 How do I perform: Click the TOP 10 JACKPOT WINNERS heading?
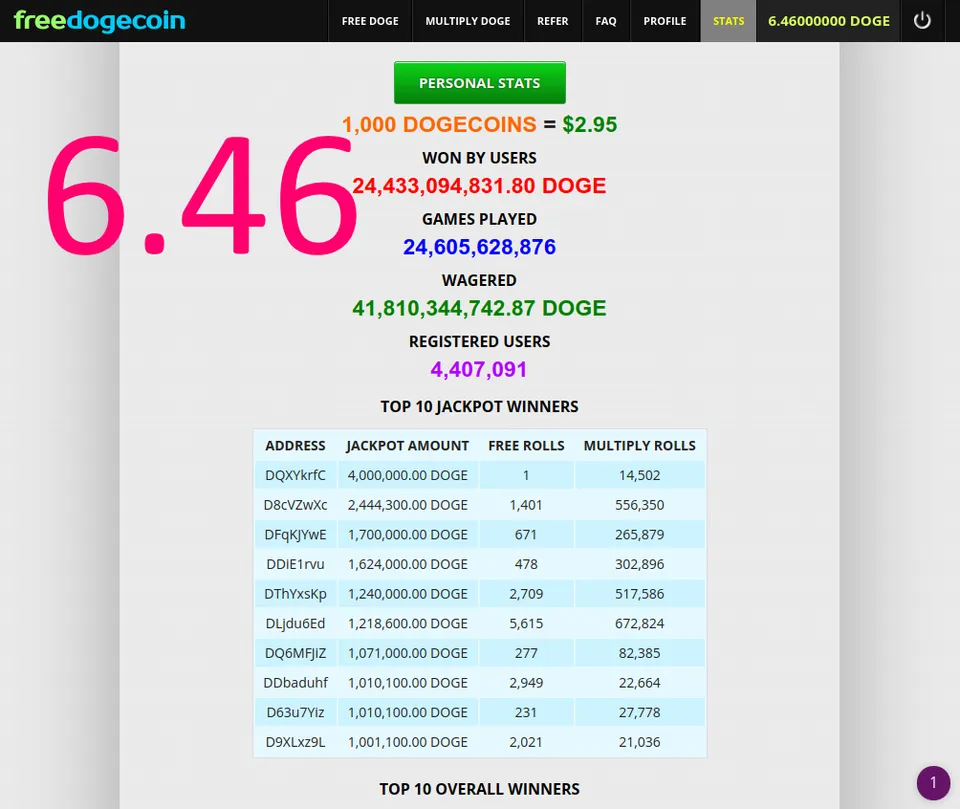(x=479, y=407)
